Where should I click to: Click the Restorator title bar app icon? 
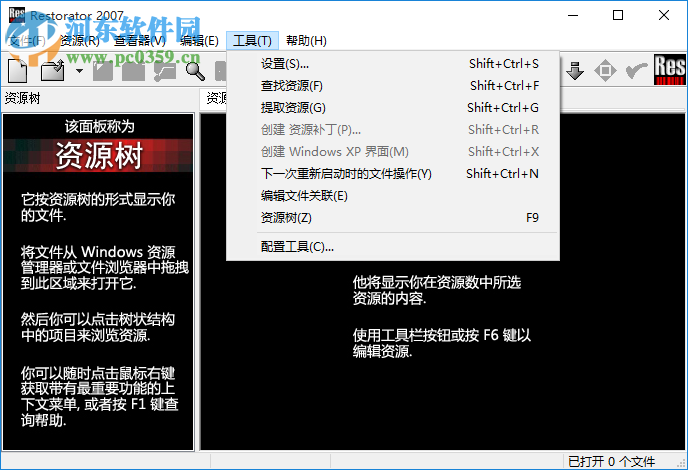17,15
